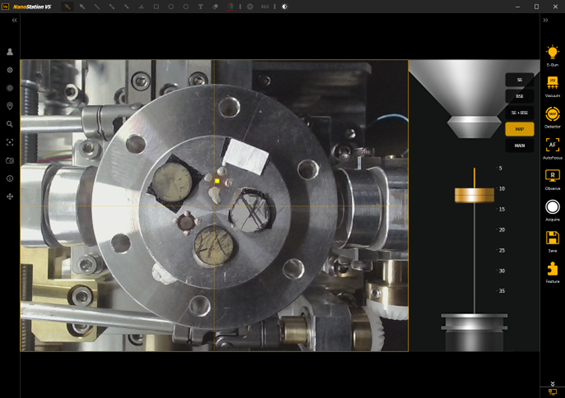The width and height of the screenshot is (565, 398).
Task: Open the color wheel picker
Action: (x=230, y=6)
